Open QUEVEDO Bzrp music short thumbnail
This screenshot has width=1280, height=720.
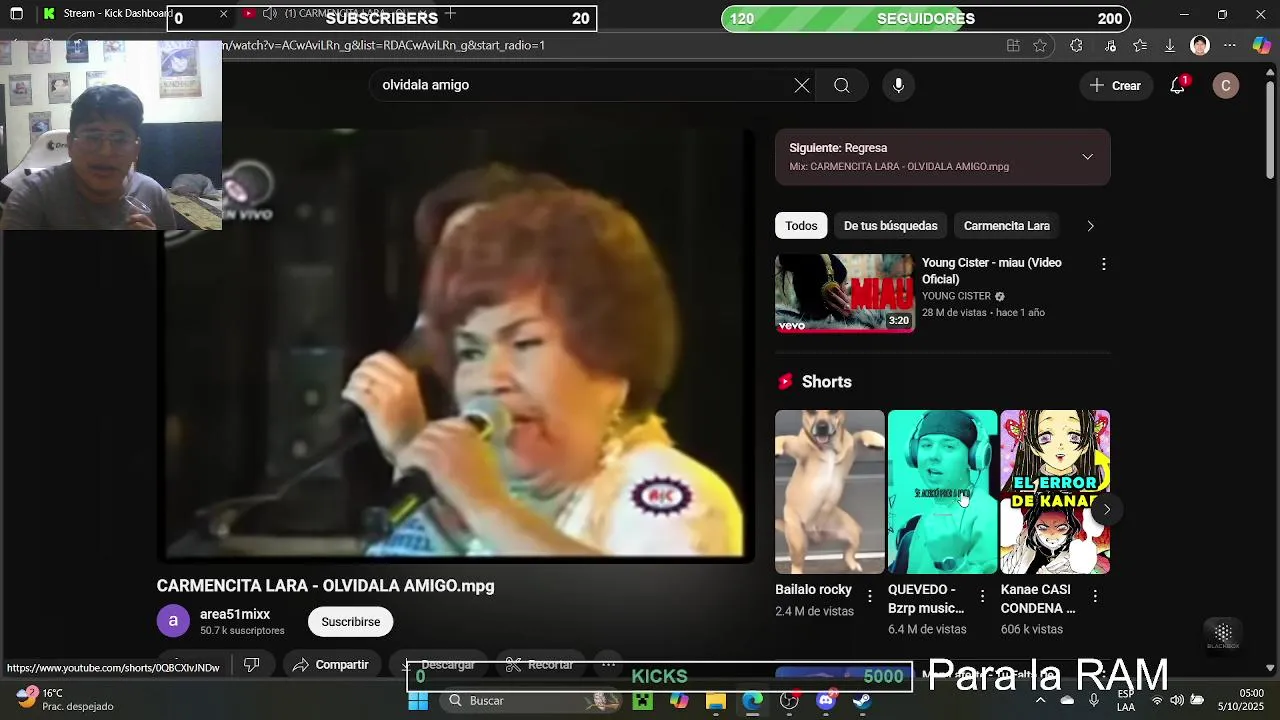pyautogui.click(x=943, y=492)
